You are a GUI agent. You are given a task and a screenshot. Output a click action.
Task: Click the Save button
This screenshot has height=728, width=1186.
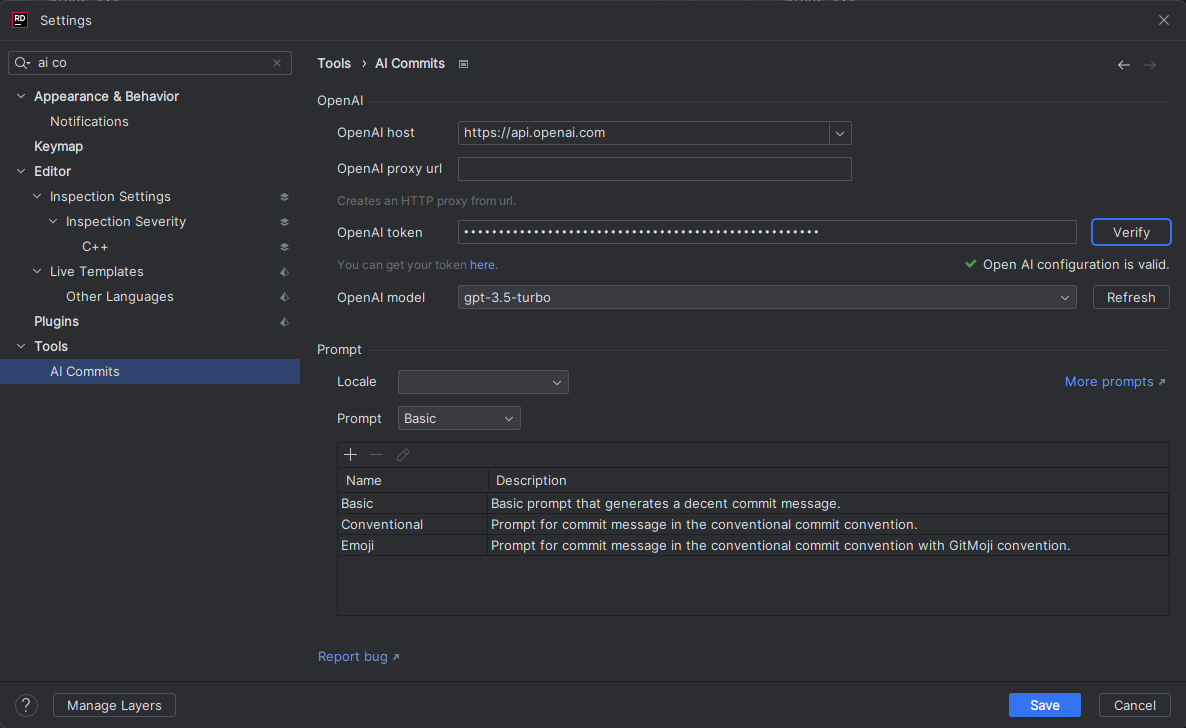tap(1044, 705)
